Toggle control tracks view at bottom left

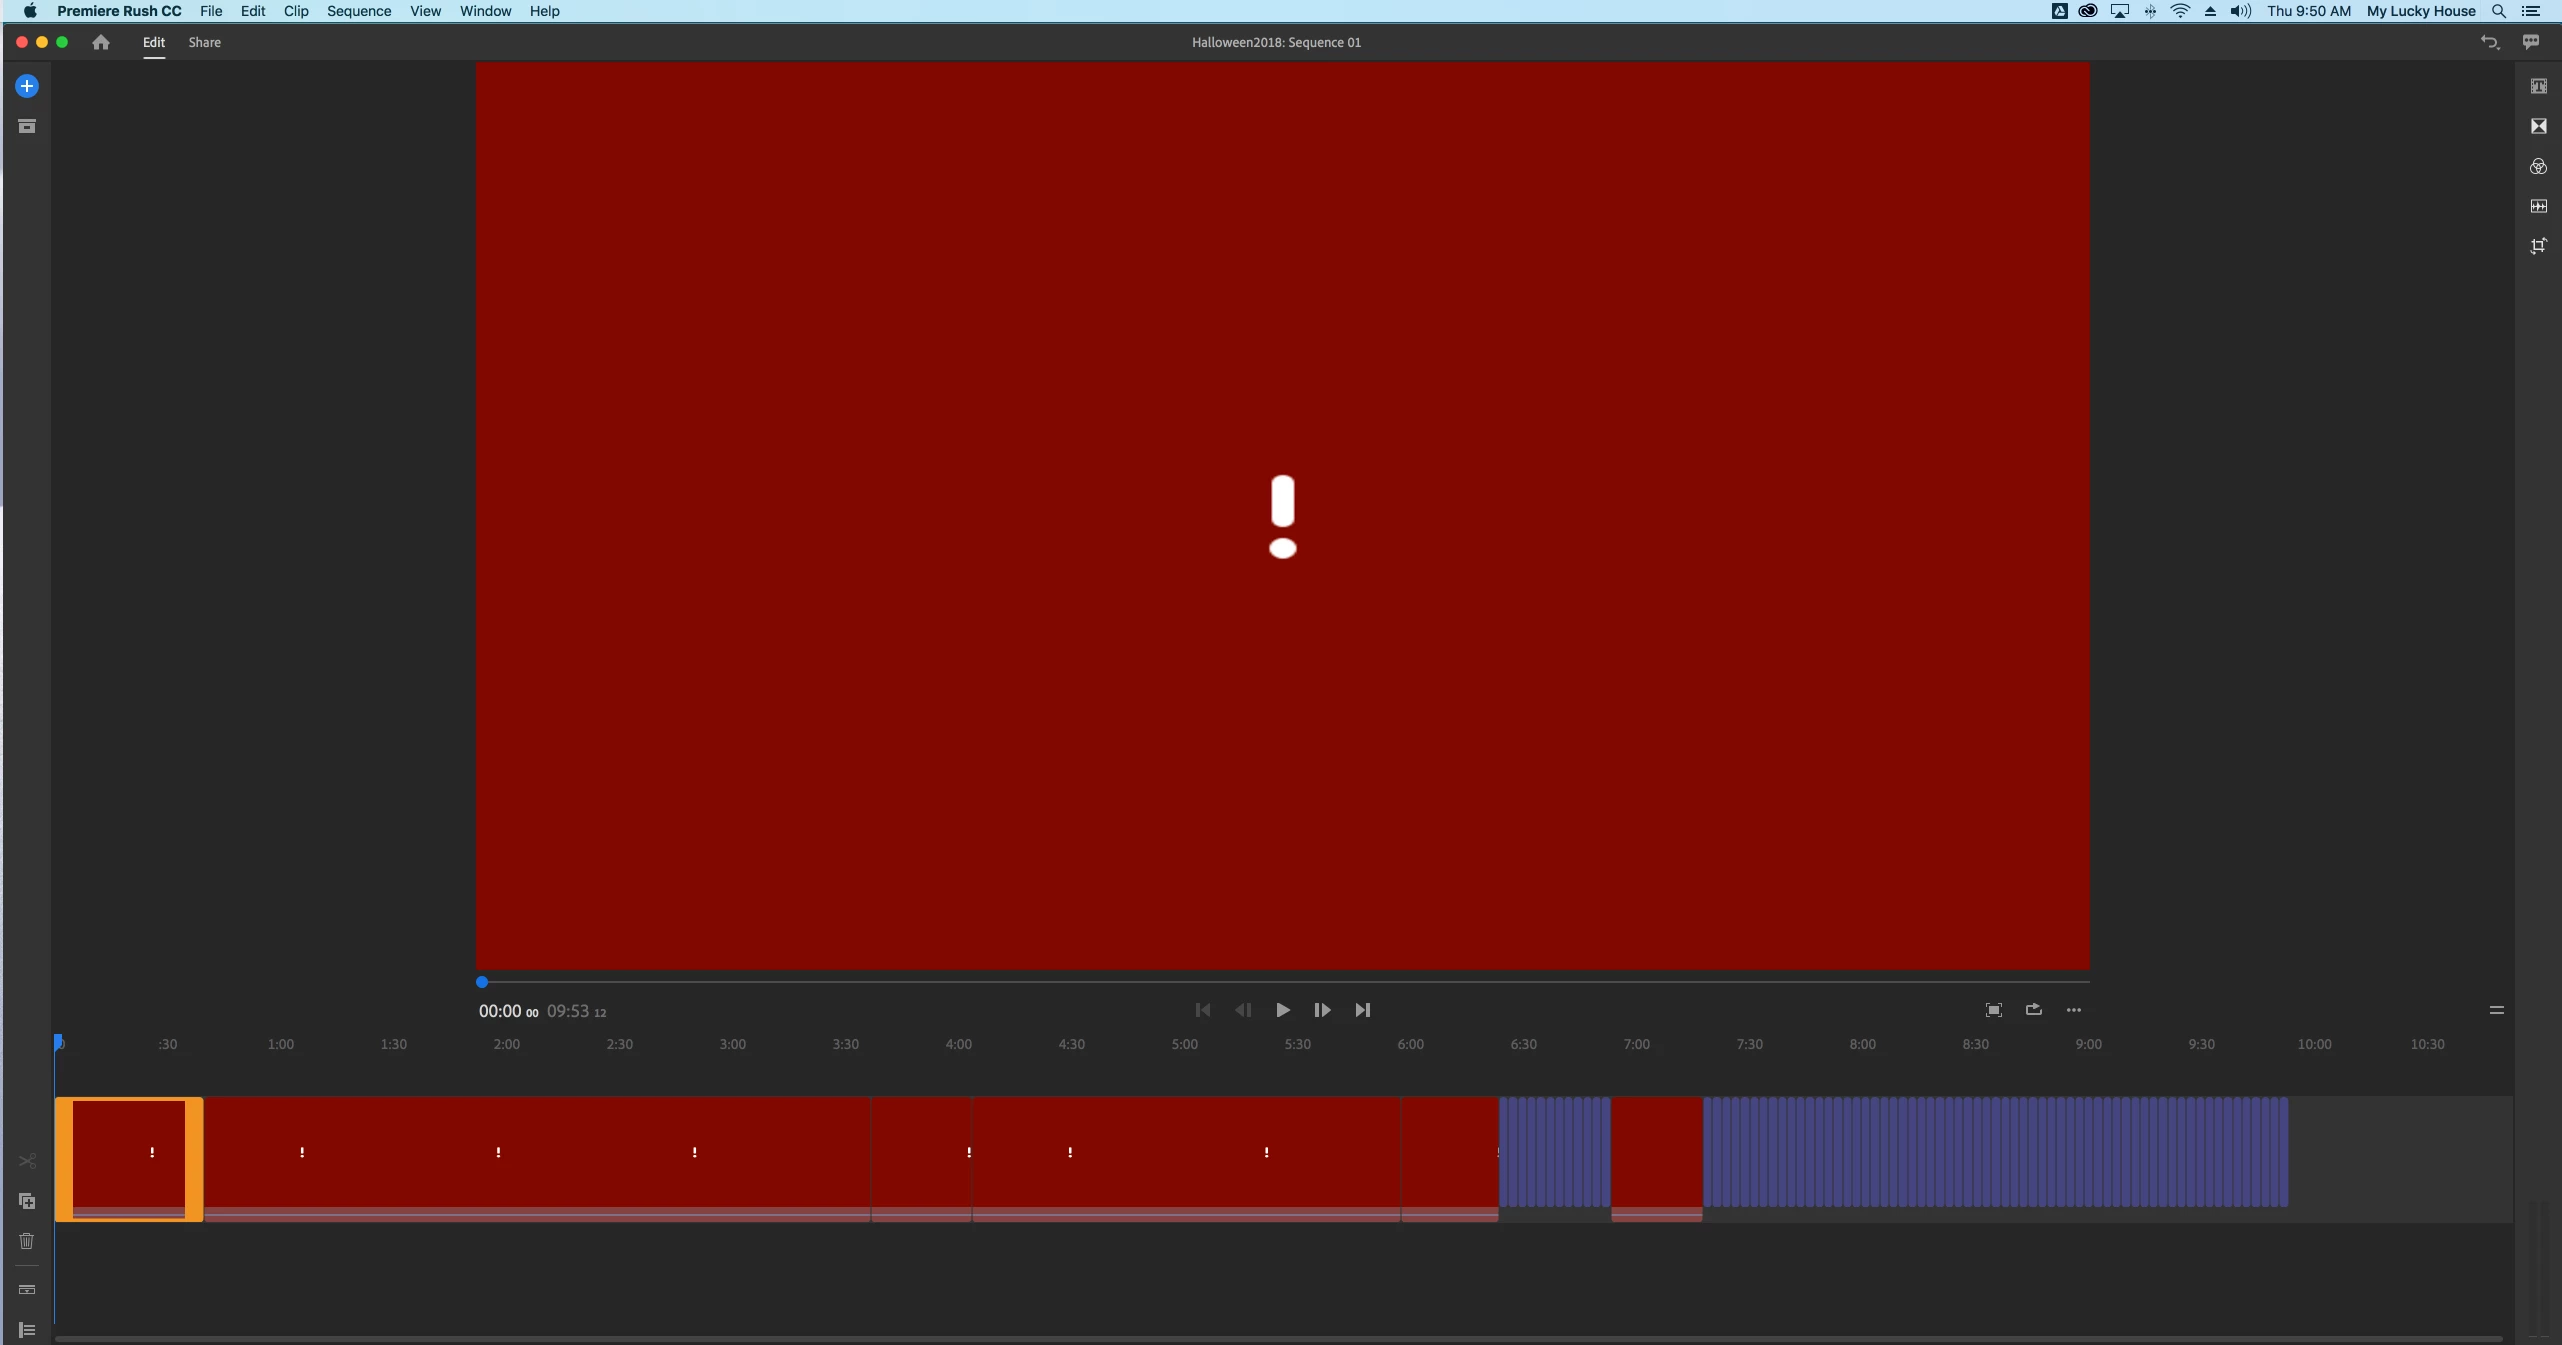27,1330
